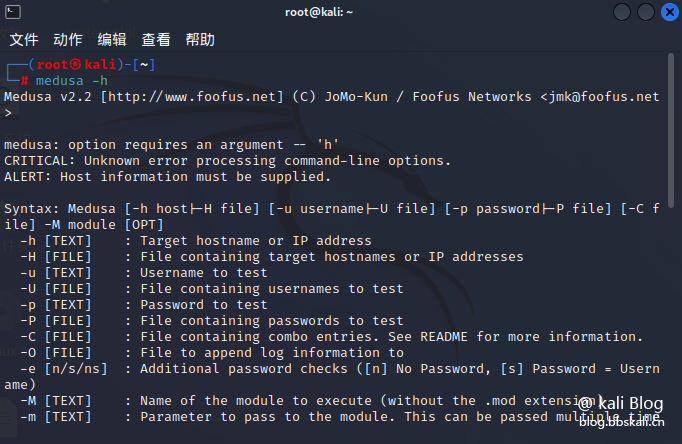The height and width of the screenshot is (444, 682).
Task: Click the terminal icon in the title bar
Action: 13,12
